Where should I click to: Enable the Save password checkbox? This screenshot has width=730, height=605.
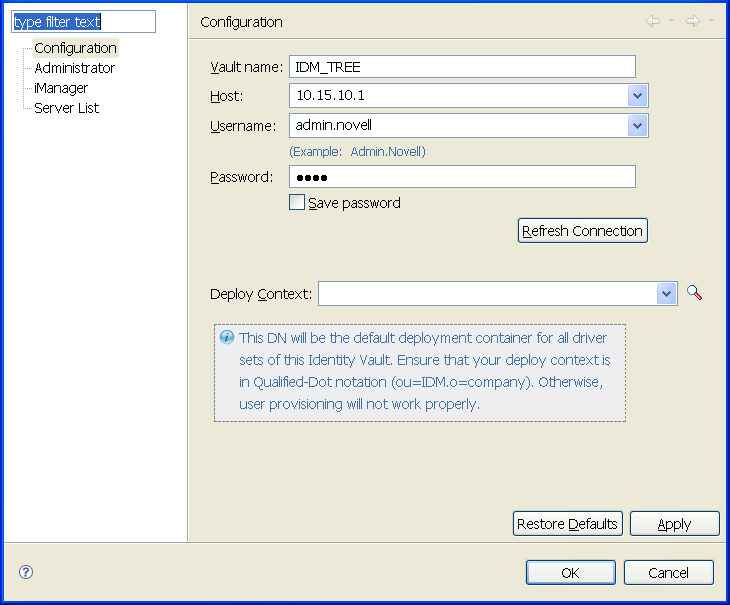pyautogui.click(x=297, y=202)
